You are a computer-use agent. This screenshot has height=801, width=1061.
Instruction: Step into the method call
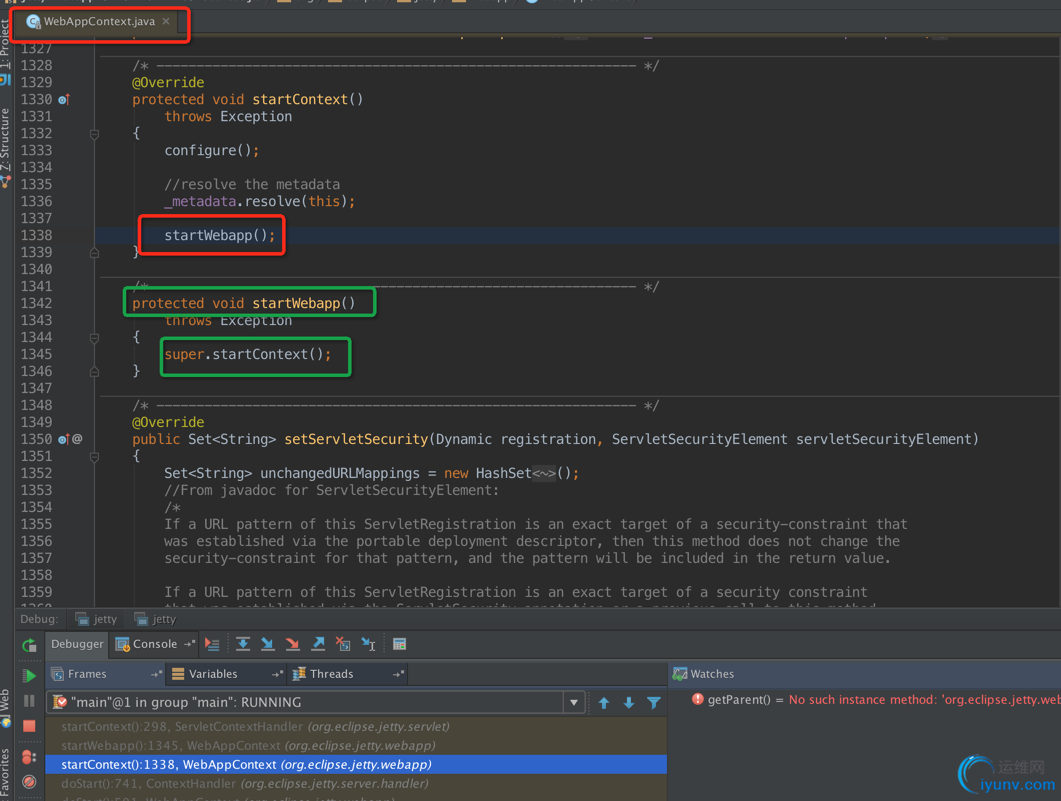click(268, 645)
